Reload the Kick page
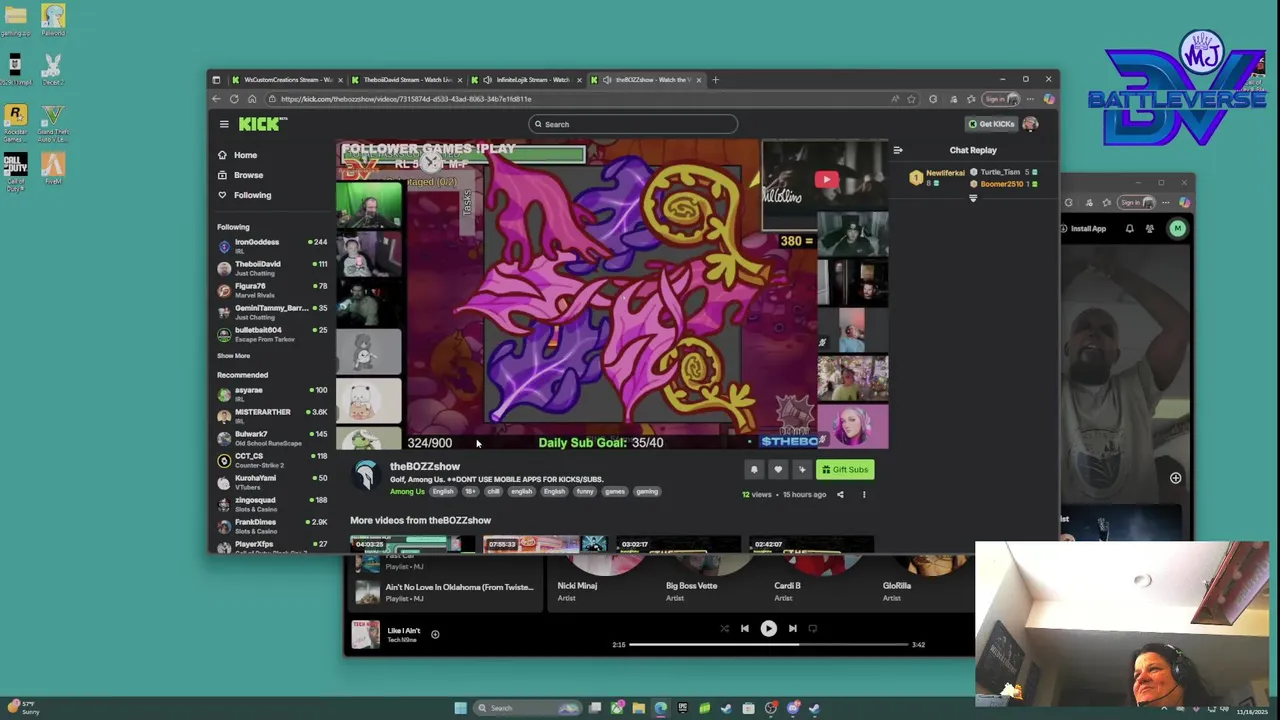The height and width of the screenshot is (720, 1280). coord(234,99)
